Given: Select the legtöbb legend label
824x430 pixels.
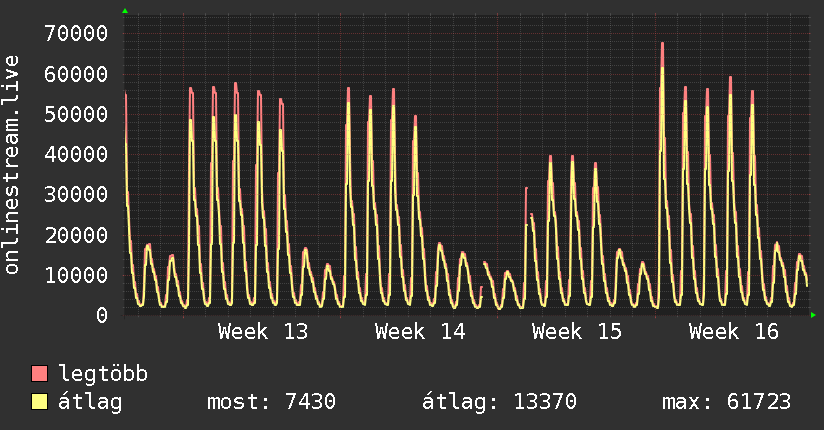Looking at the screenshot, I should click(103, 373).
